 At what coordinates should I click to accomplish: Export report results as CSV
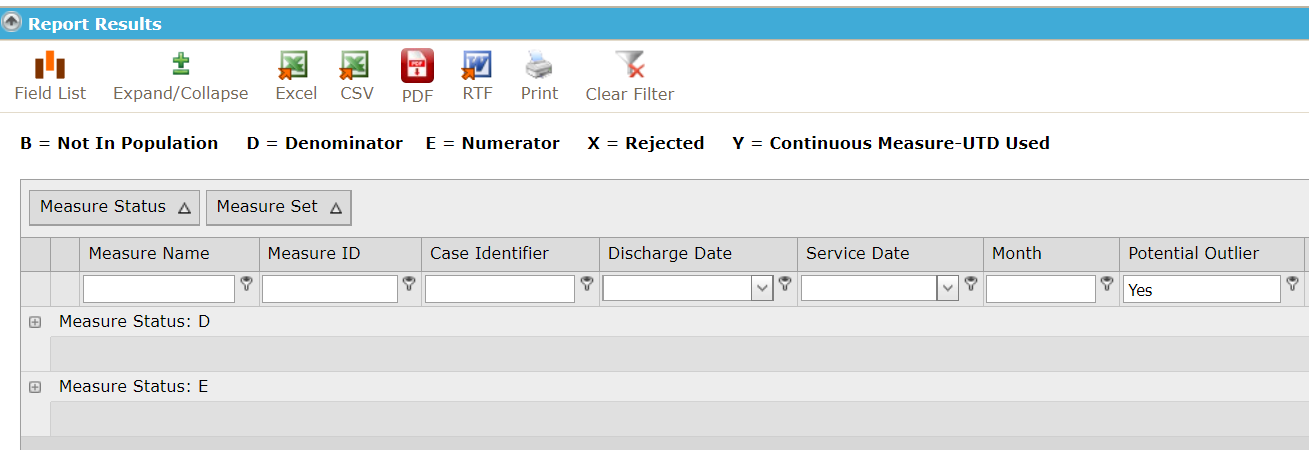coord(356,77)
